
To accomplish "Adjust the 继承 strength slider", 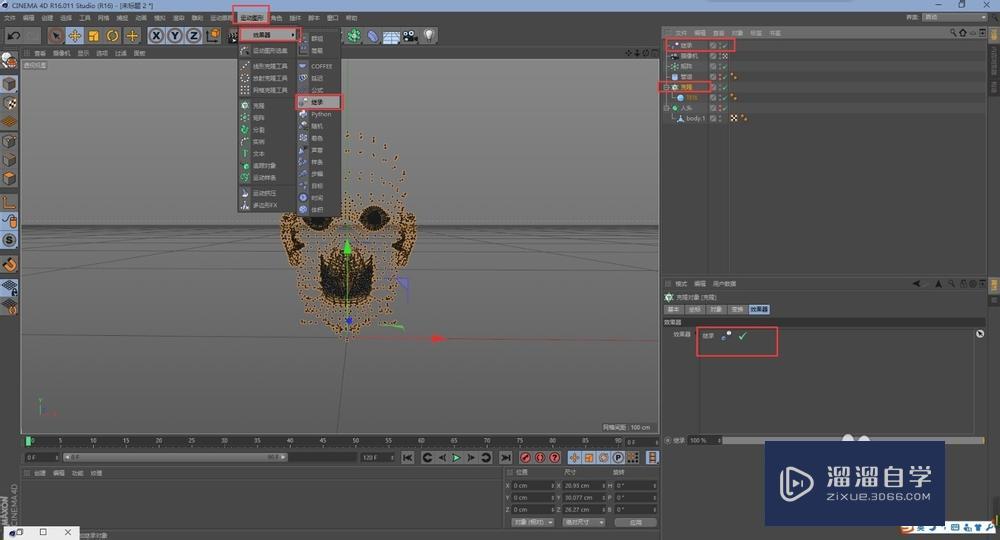I will click(853, 440).
